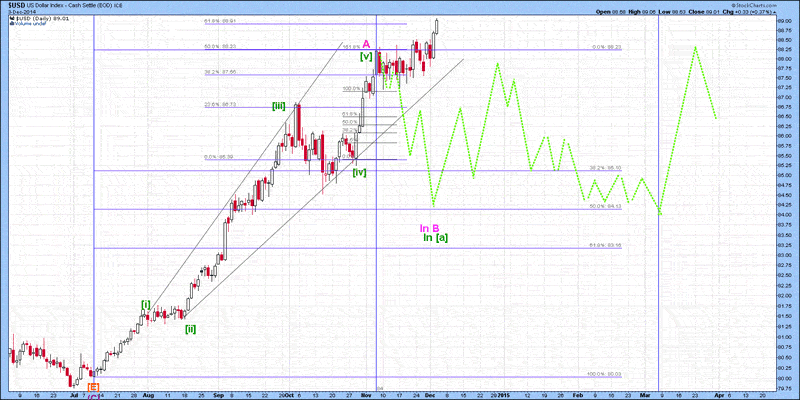Select the green [iv] wave label
The width and height of the screenshot is (800, 400).
pos(359,172)
